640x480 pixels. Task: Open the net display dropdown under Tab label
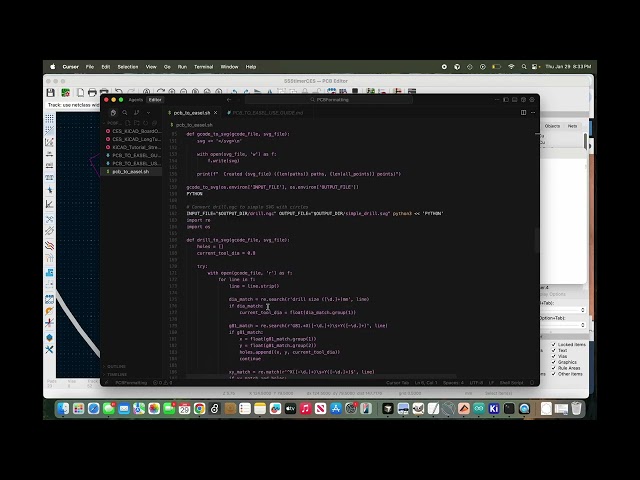point(564,310)
